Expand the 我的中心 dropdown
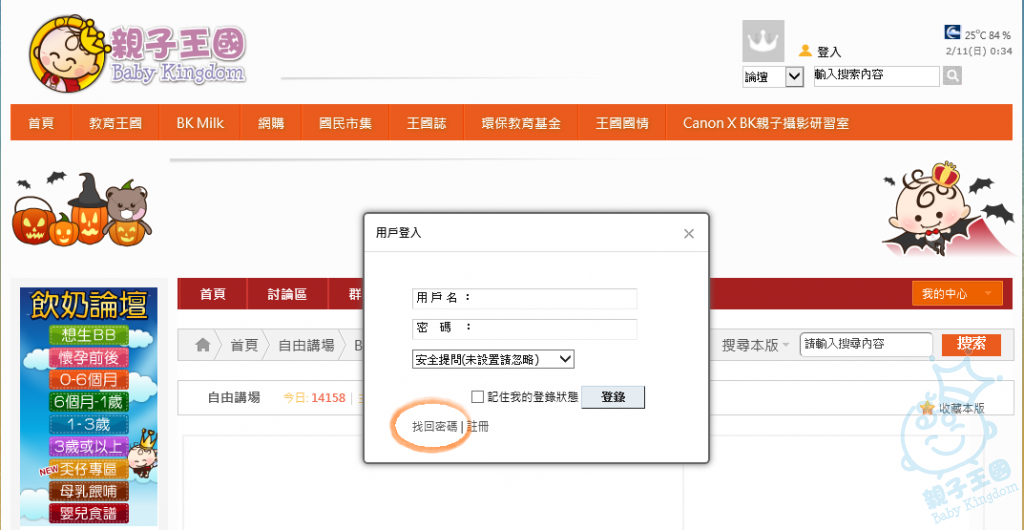 click(x=956, y=294)
